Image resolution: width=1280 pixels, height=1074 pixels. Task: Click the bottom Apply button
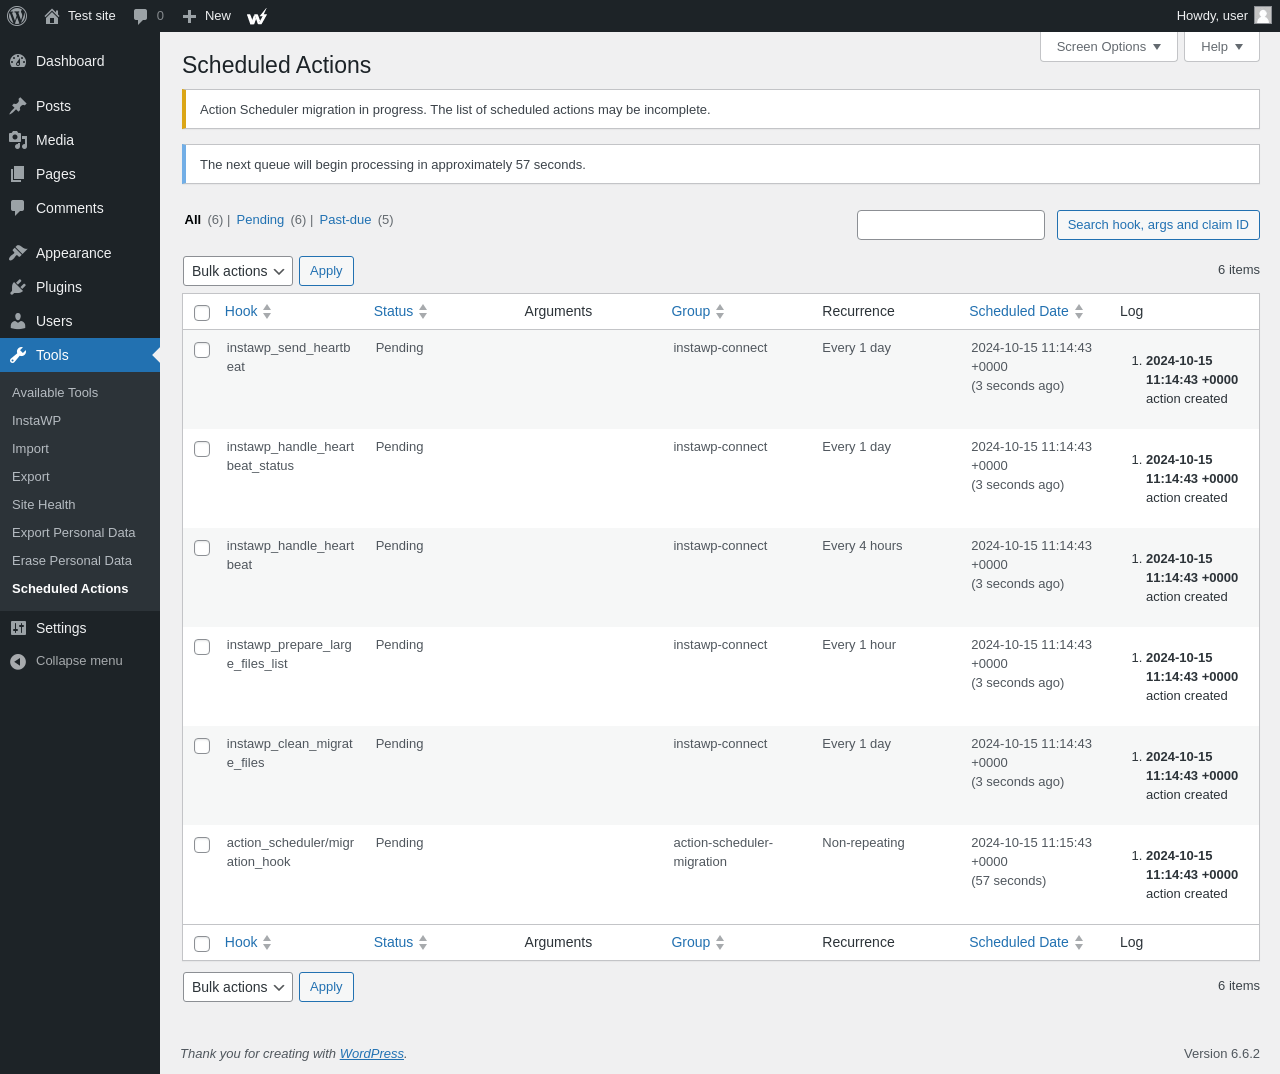coord(326,987)
